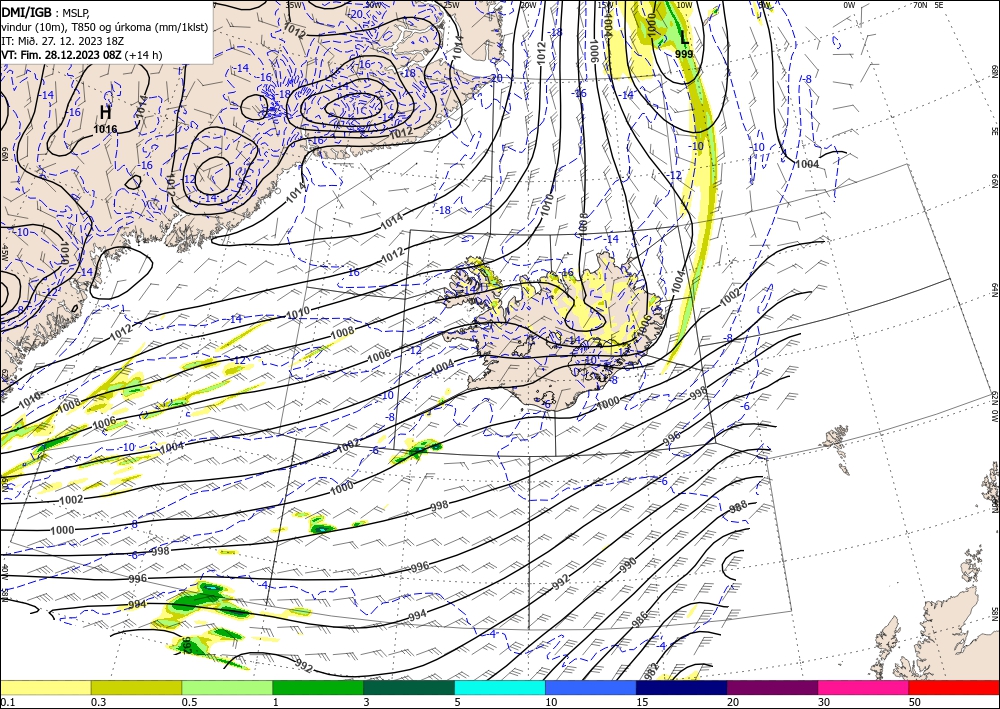The image size is (1000, 709).
Task: Select the navy 15–20 legend swatch
Action: coord(682,687)
